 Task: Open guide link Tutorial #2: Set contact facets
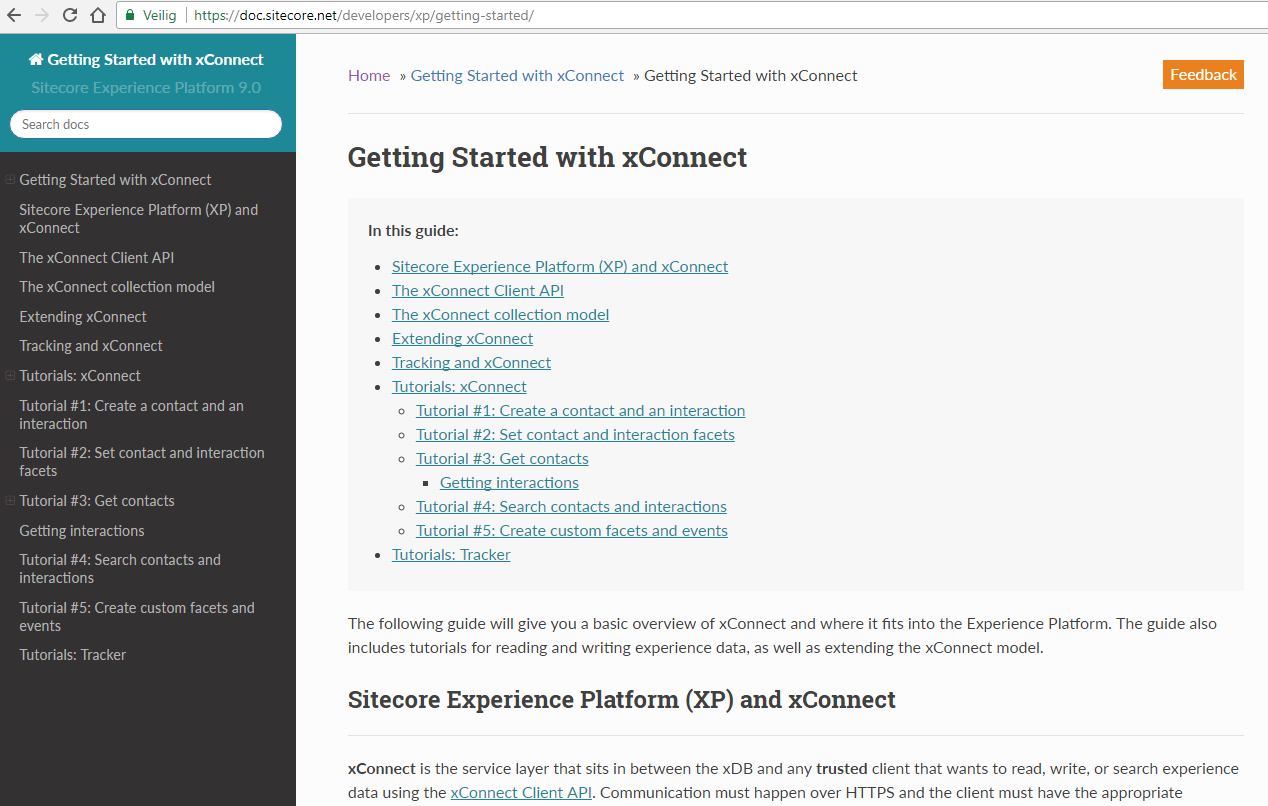click(x=575, y=434)
